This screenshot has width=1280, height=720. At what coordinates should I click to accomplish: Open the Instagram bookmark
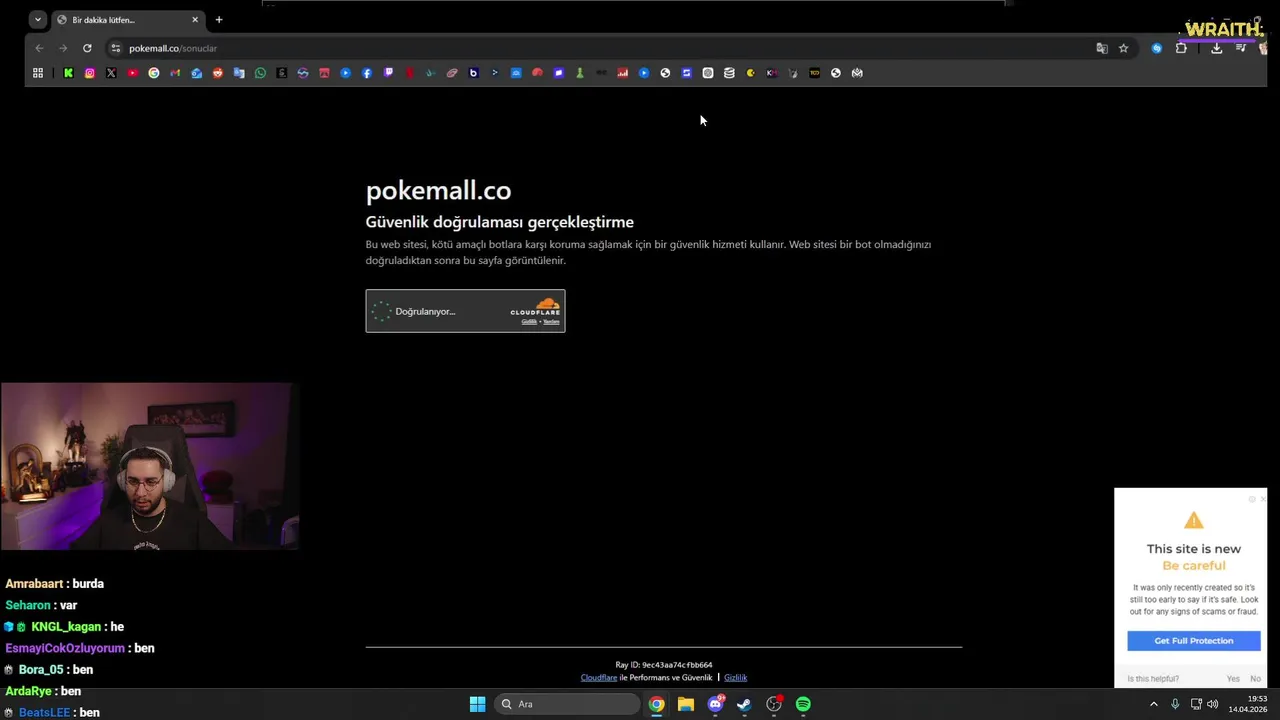(x=90, y=73)
